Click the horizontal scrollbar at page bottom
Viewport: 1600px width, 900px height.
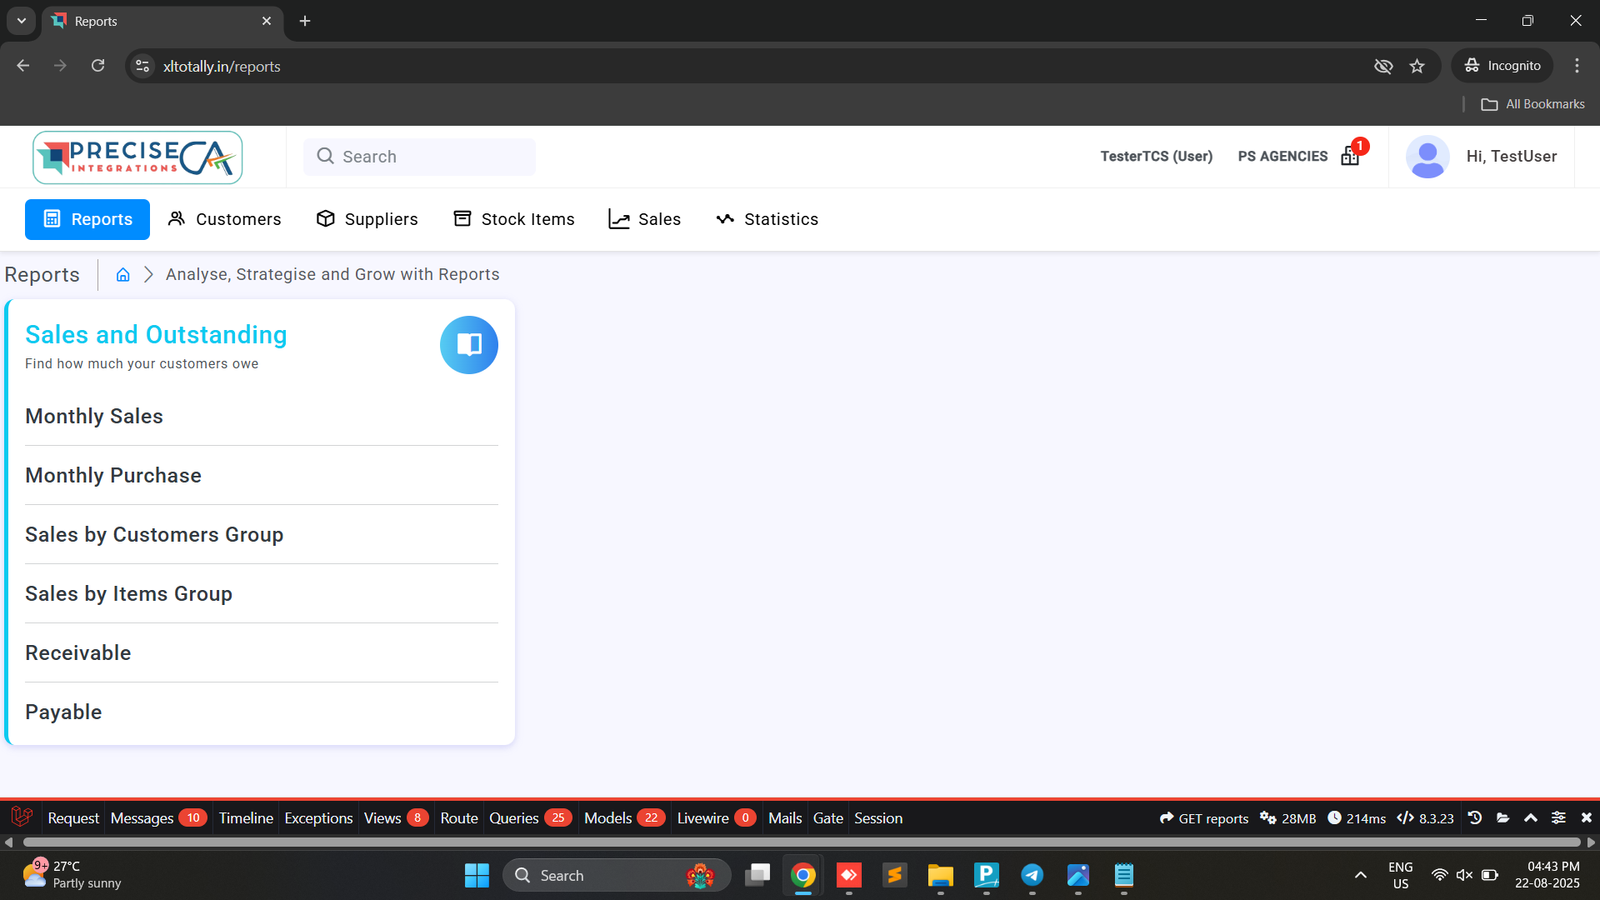tap(800, 843)
